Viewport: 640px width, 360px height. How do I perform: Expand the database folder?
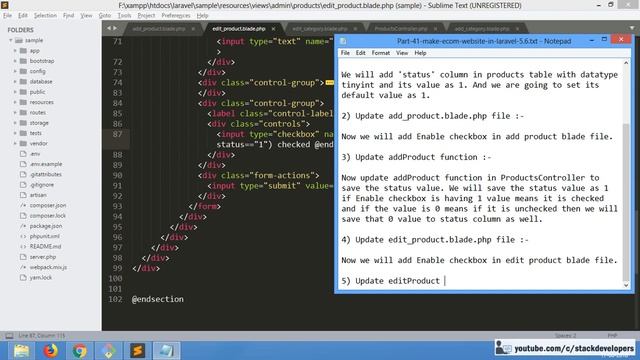point(15,82)
